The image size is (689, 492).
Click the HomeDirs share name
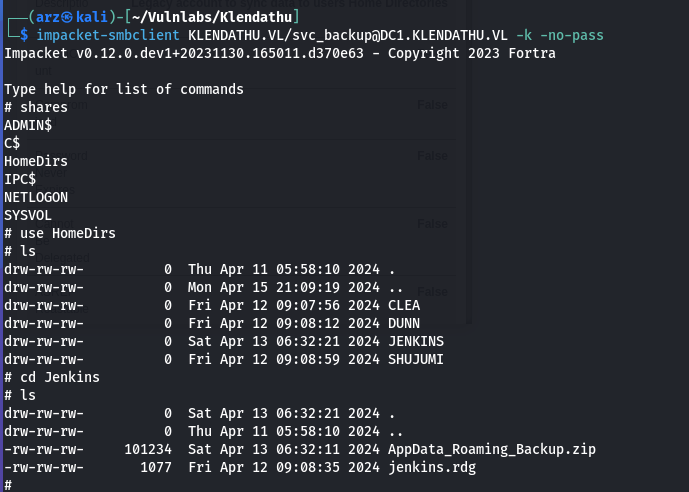36,161
